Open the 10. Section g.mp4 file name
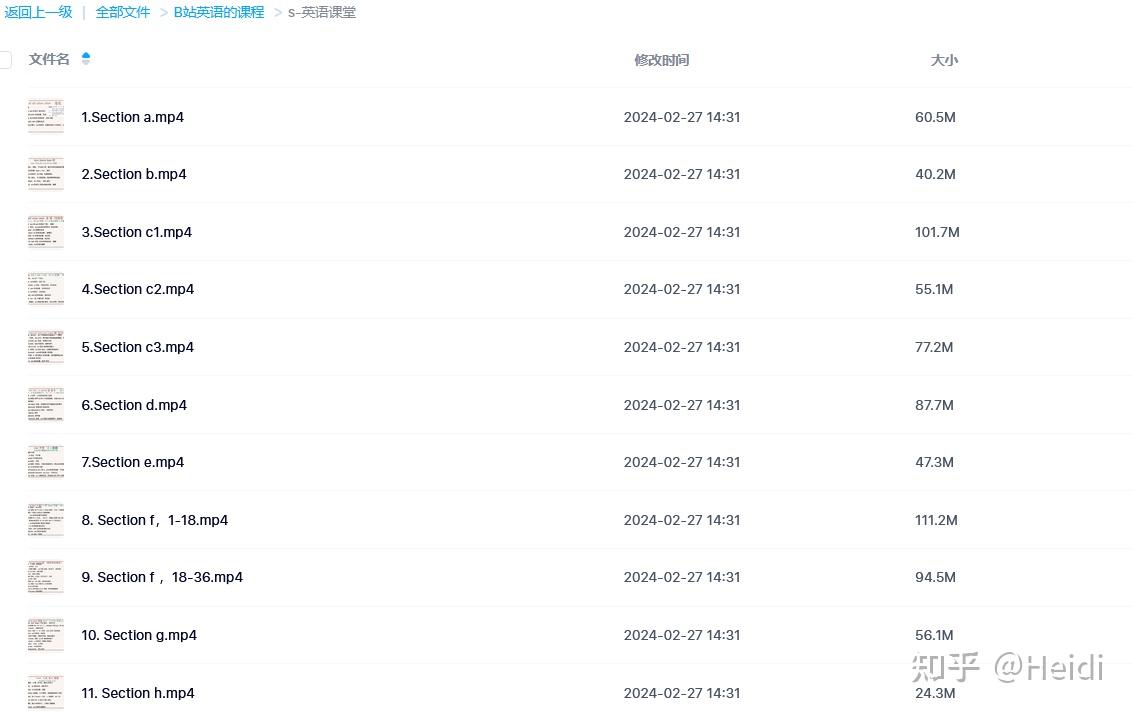 point(139,635)
